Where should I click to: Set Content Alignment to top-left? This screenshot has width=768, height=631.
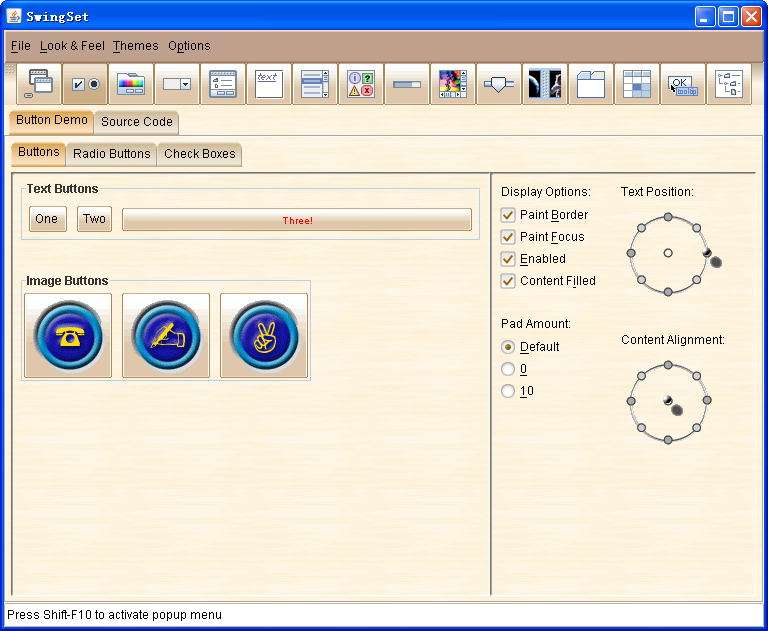(x=642, y=376)
